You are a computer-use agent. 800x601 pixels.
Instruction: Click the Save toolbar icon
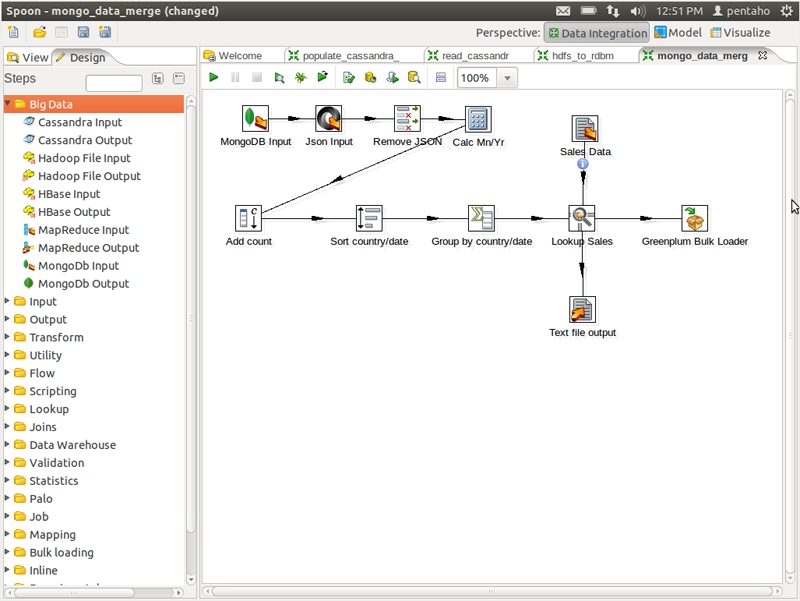point(83,32)
